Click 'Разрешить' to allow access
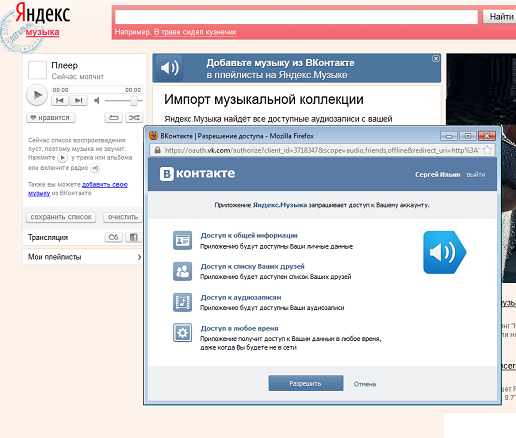The image size is (516, 438). [x=306, y=383]
